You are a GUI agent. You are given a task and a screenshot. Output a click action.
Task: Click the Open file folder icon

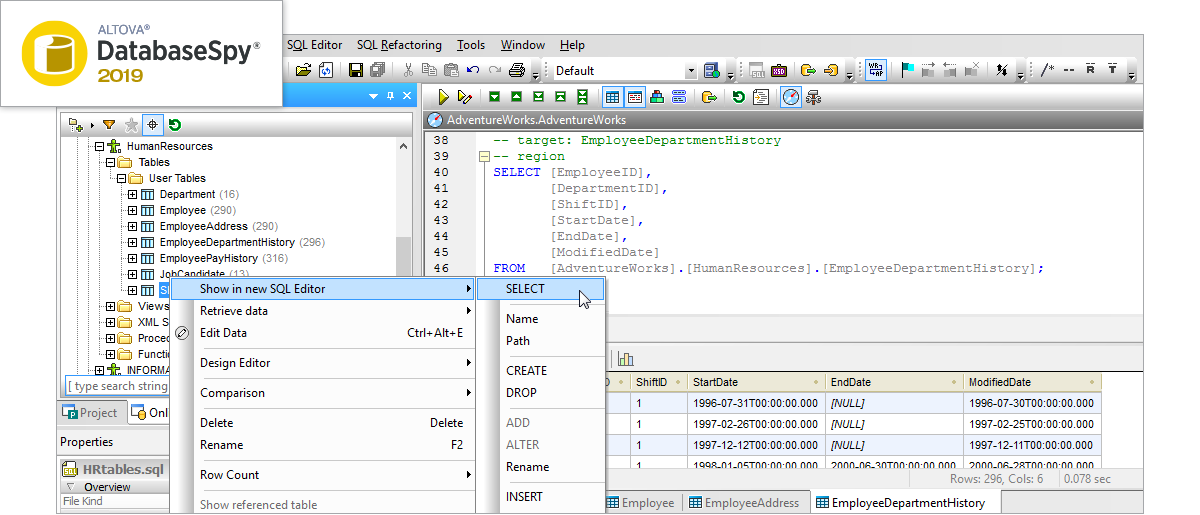click(x=303, y=70)
